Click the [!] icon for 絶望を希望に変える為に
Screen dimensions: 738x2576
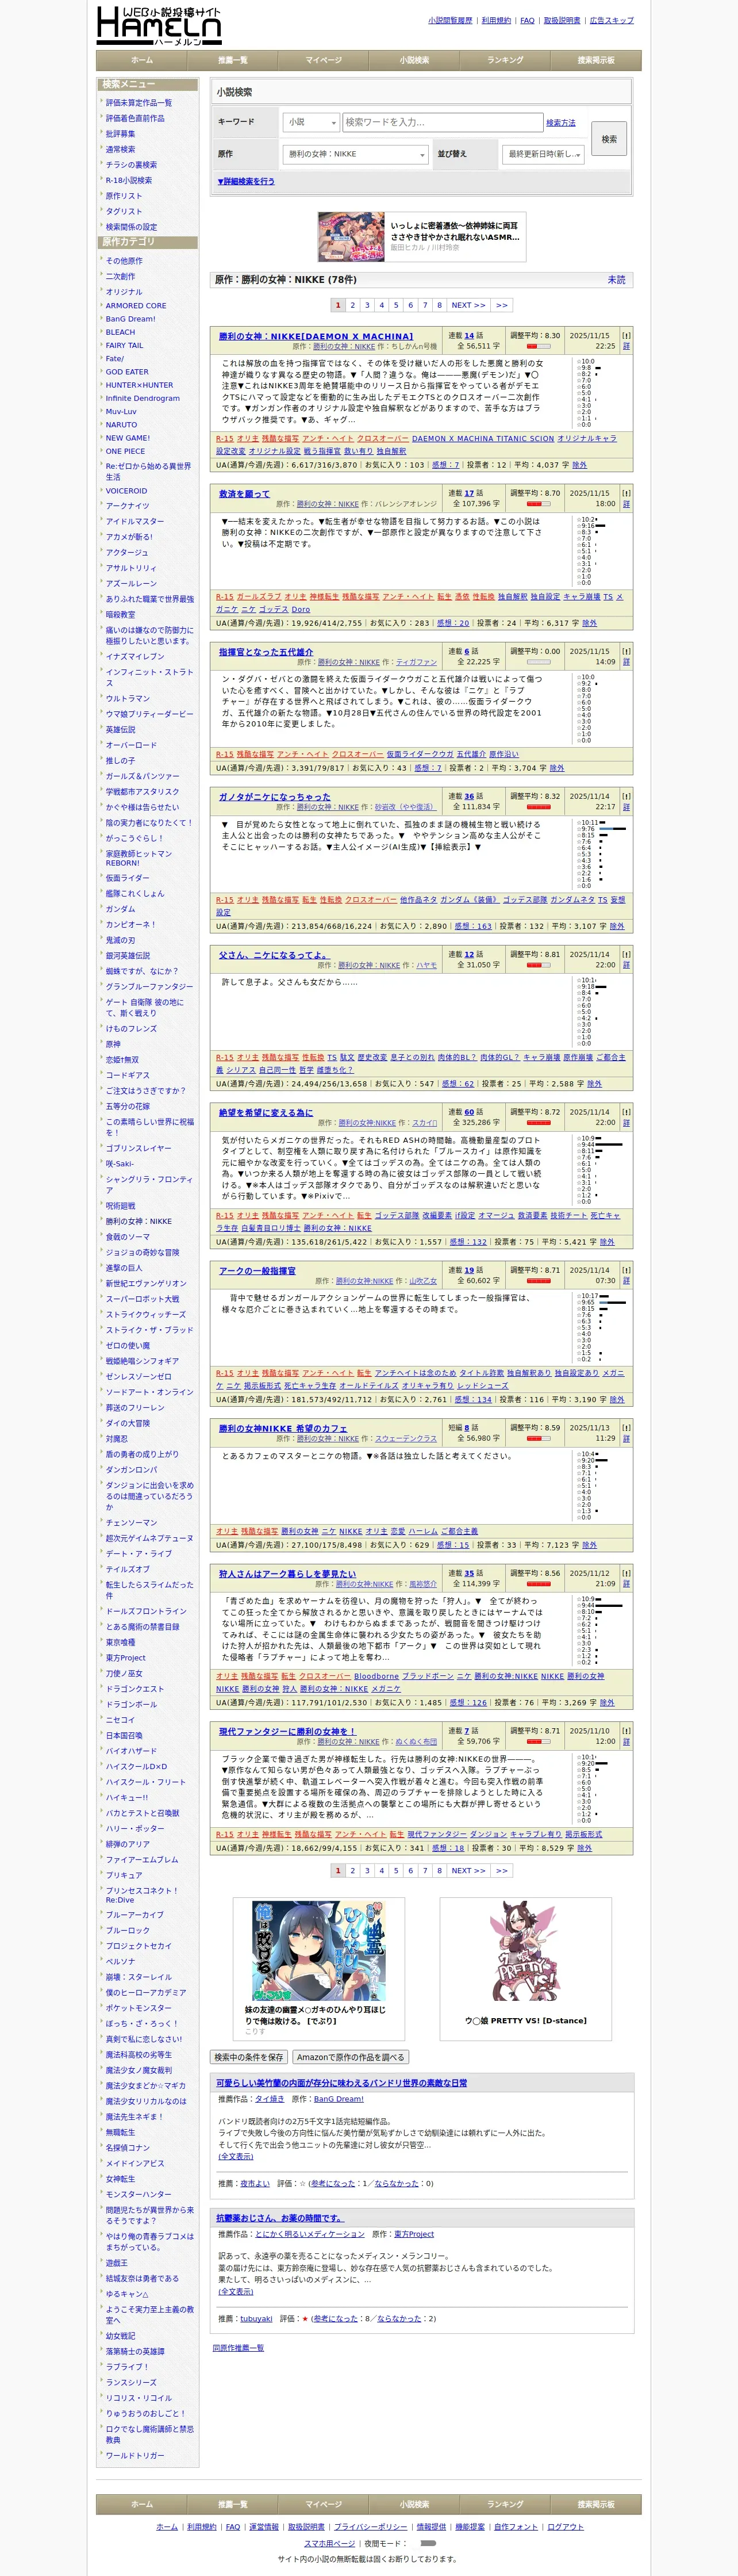click(x=626, y=1112)
